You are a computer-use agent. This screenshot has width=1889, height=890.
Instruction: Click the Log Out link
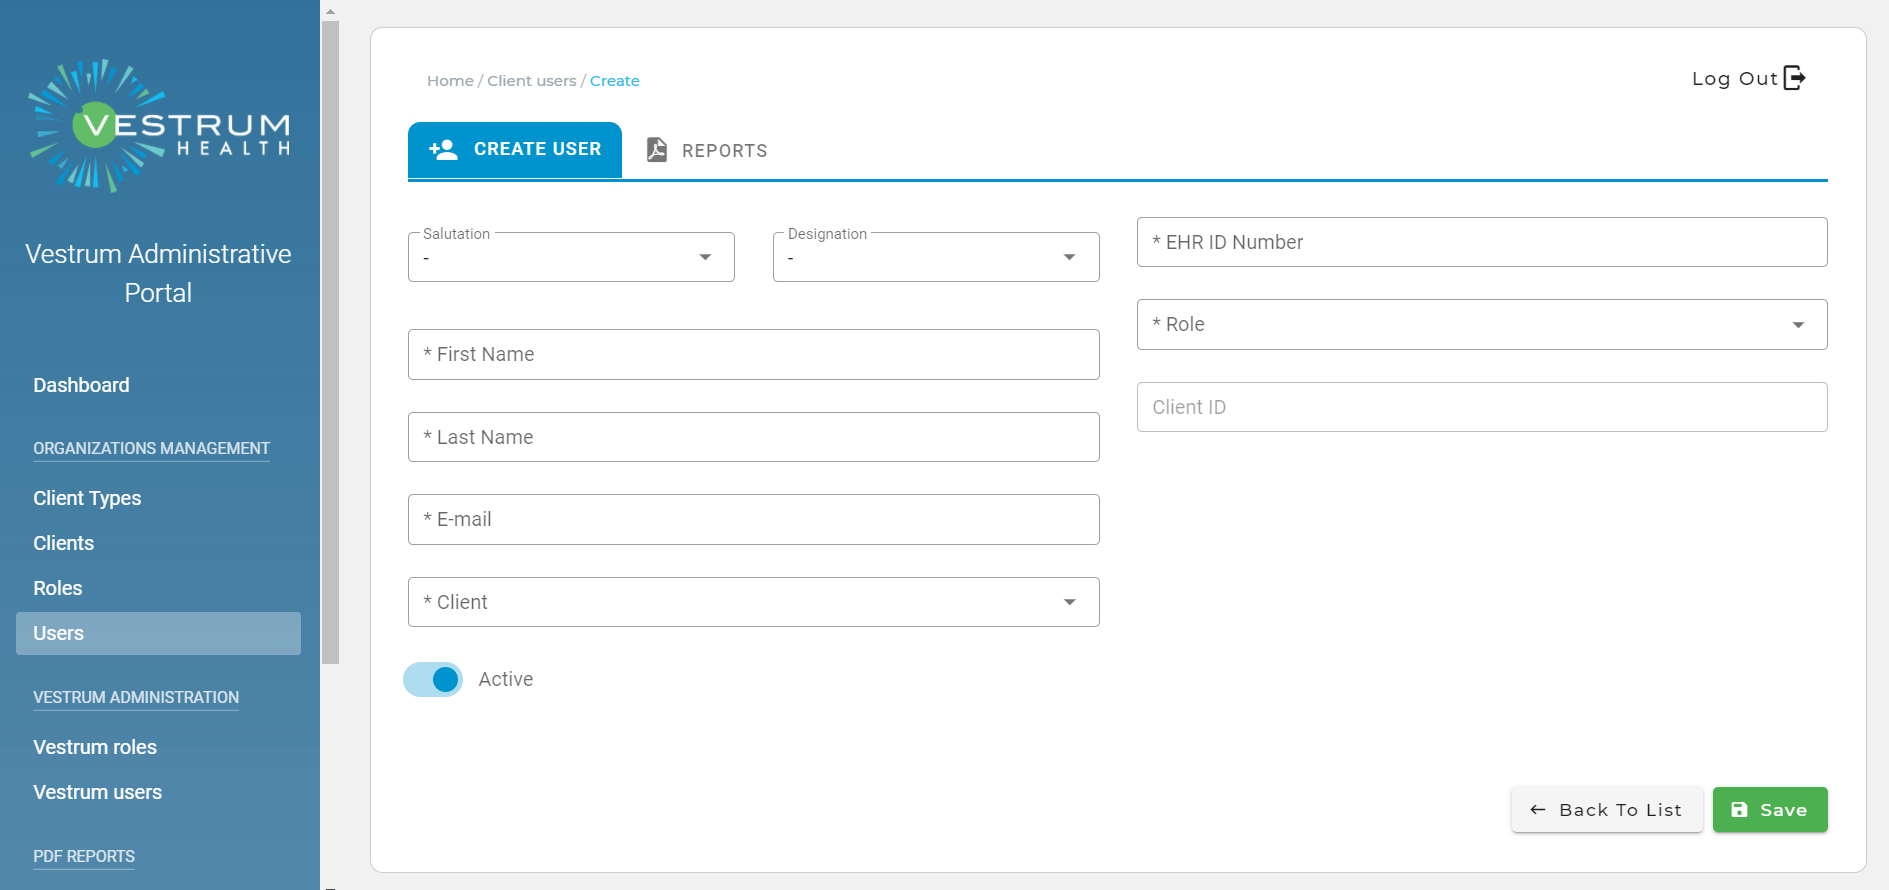click(1748, 78)
